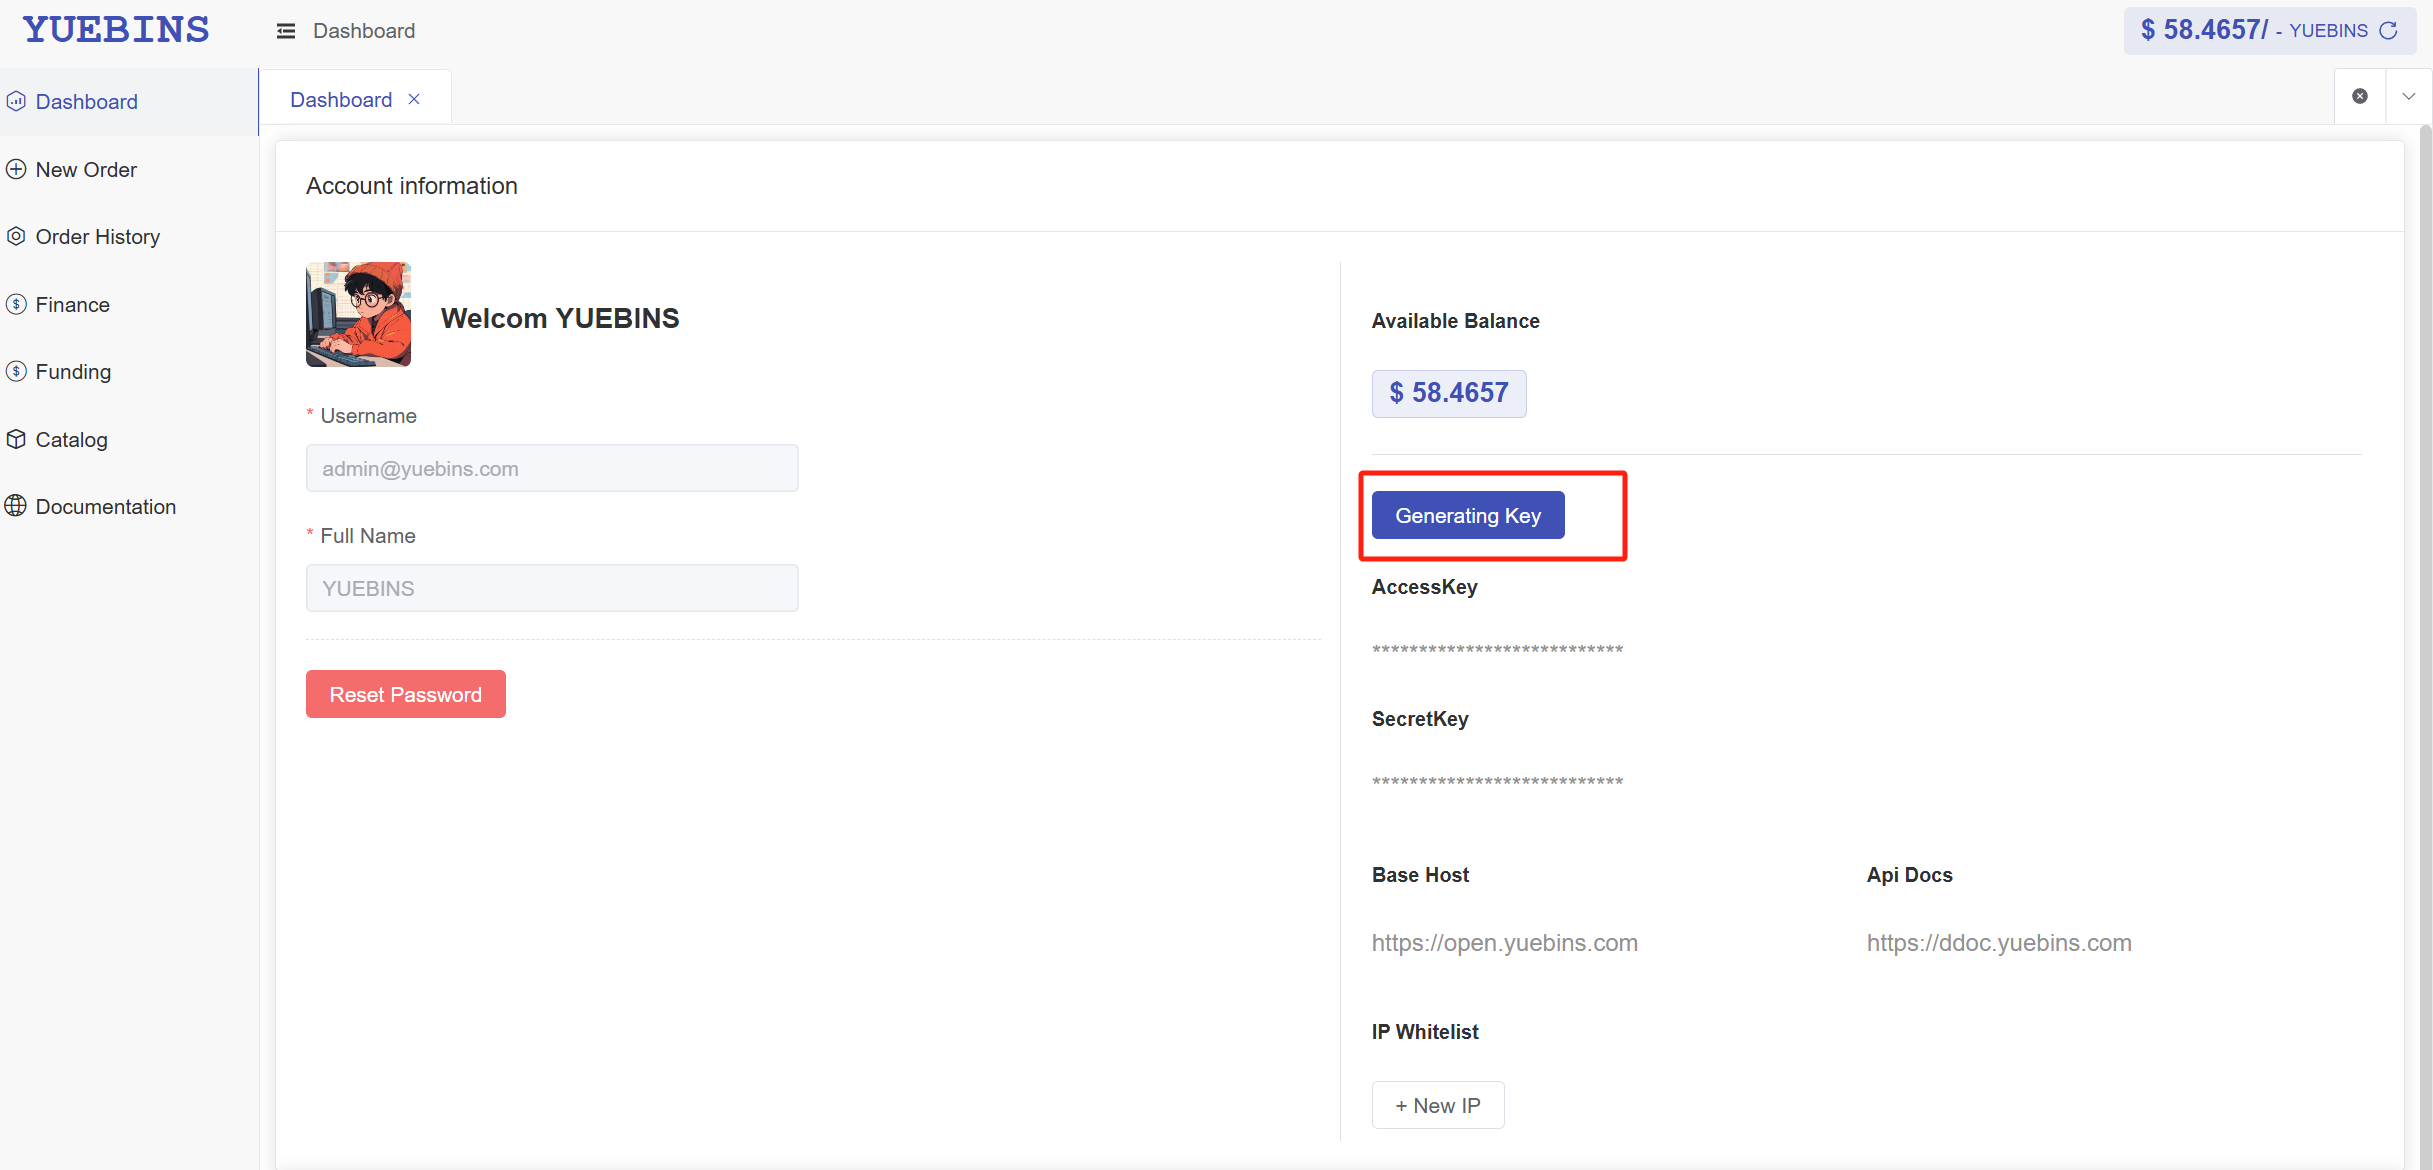
Task: Open the Base Host open.yuebins.com link
Action: [x=1504, y=943]
